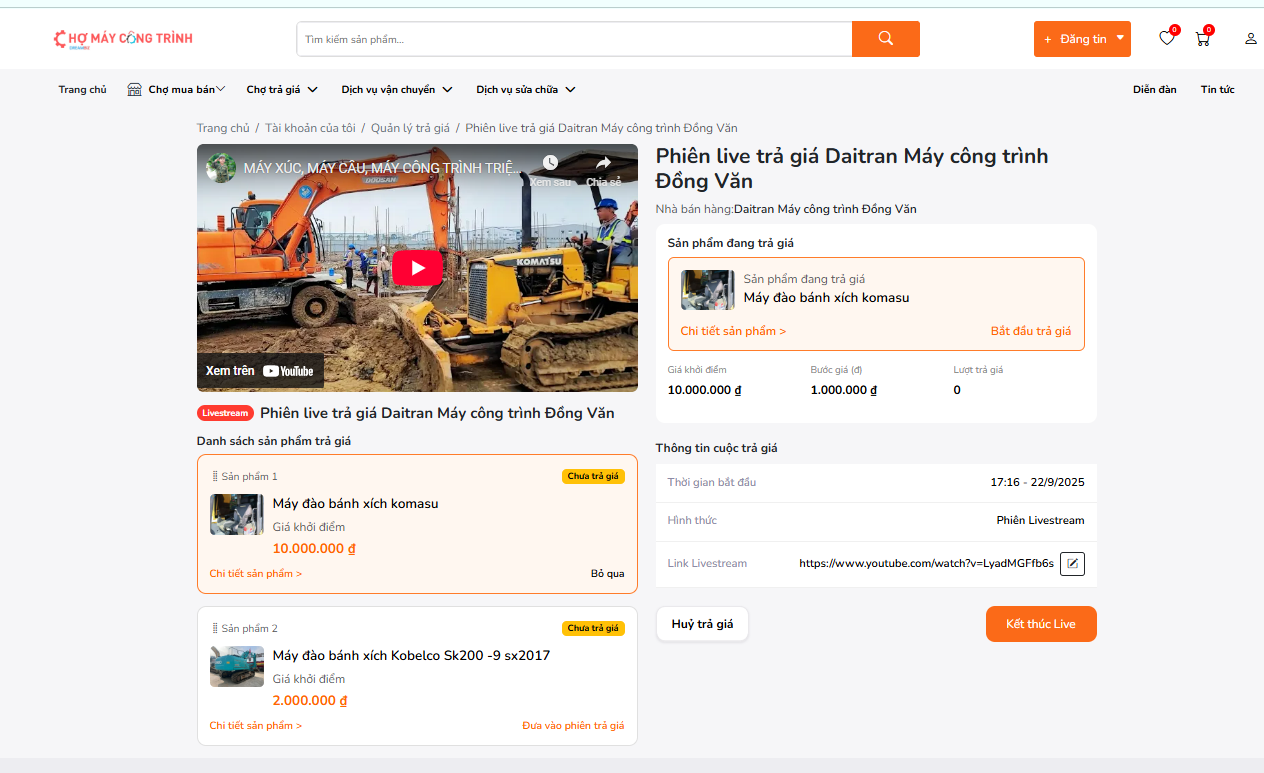1264x773 pixels.
Task: Click Bắt đầu trả giá link
Action: pyautogui.click(x=1030, y=331)
